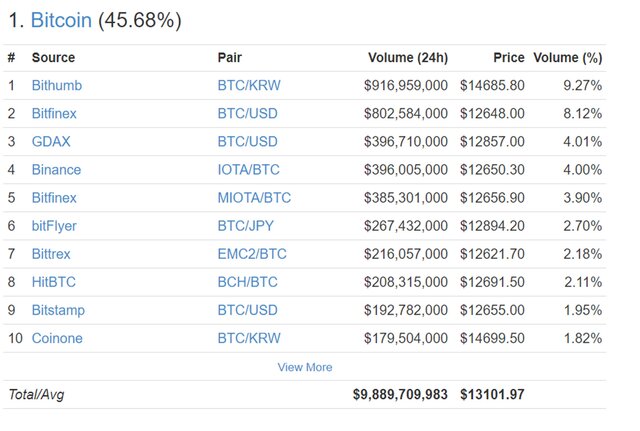Open the BCH/BTC pair link
The height and width of the screenshot is (431, 640).
pos(247,282)
